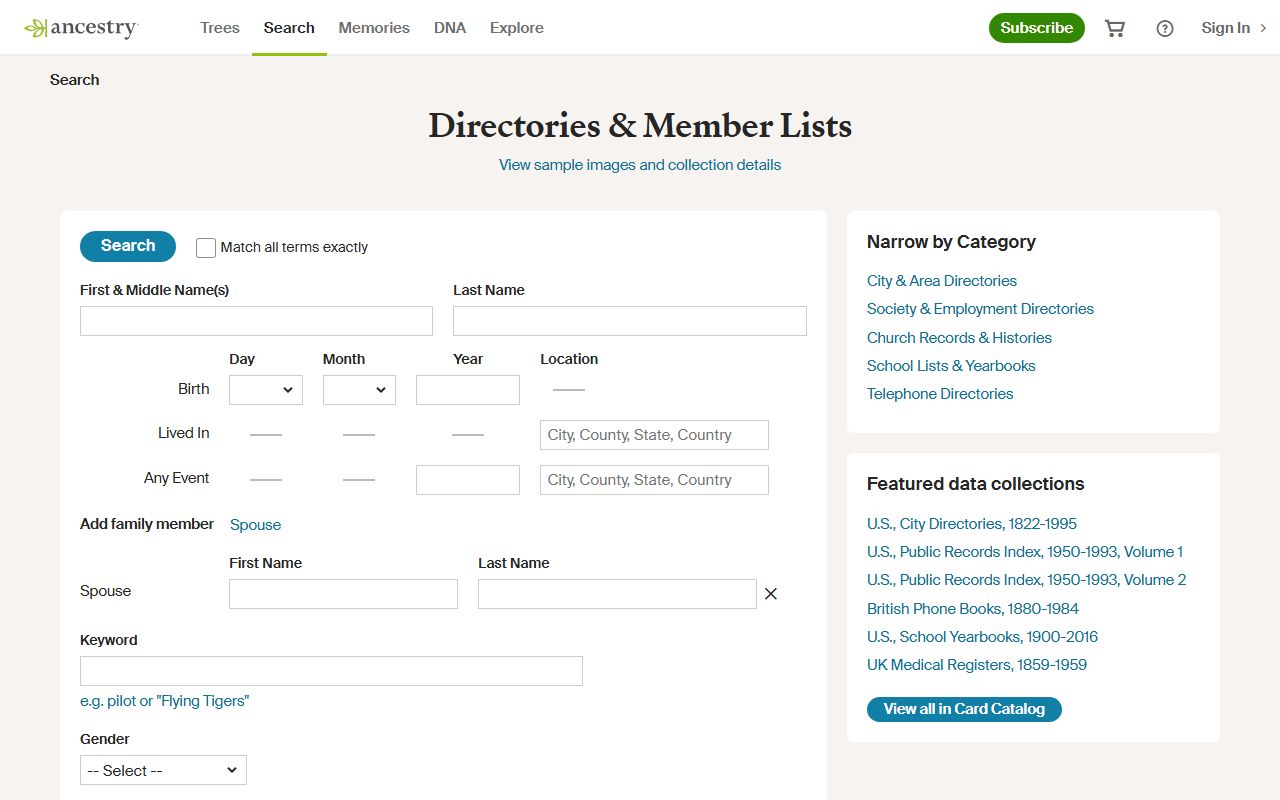Click the blue Search button
The image size is (1280, 800).
coord(128,246)
